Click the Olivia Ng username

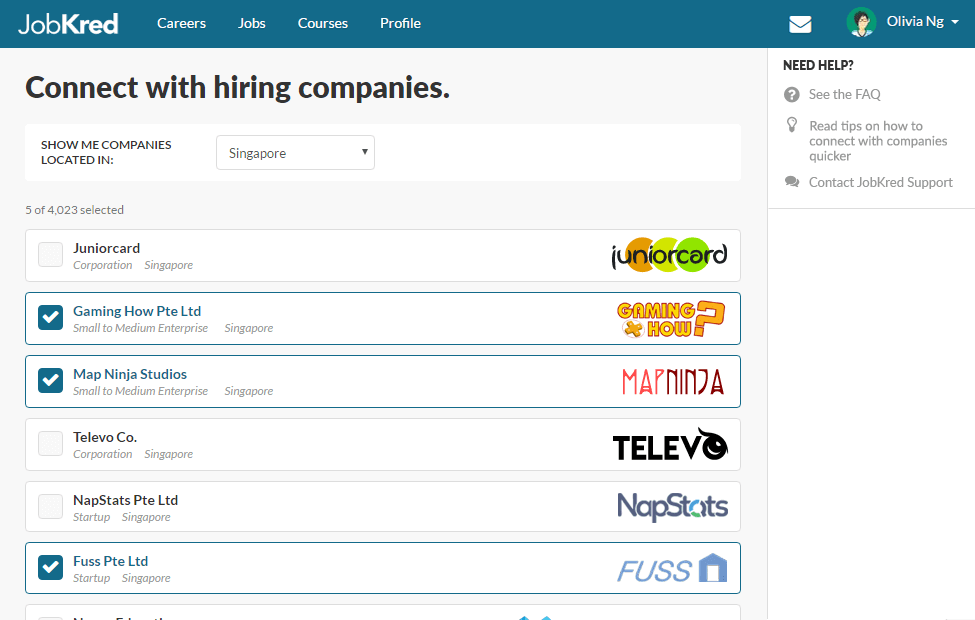coord(915,21)
